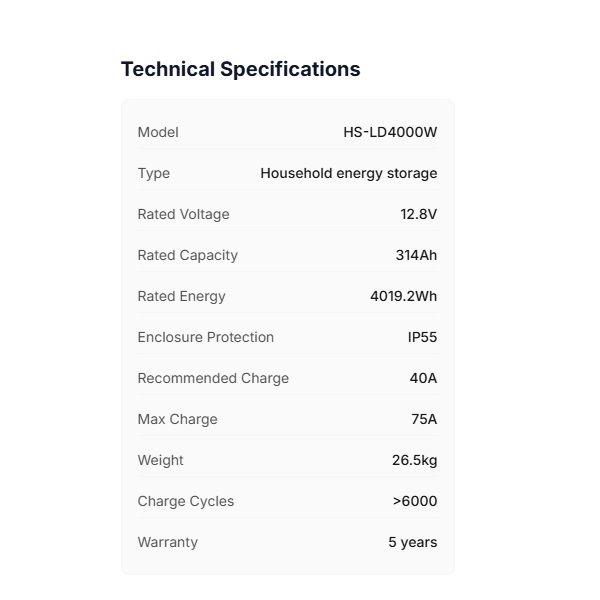Select the IP55 protection rating

pos(422,337)
